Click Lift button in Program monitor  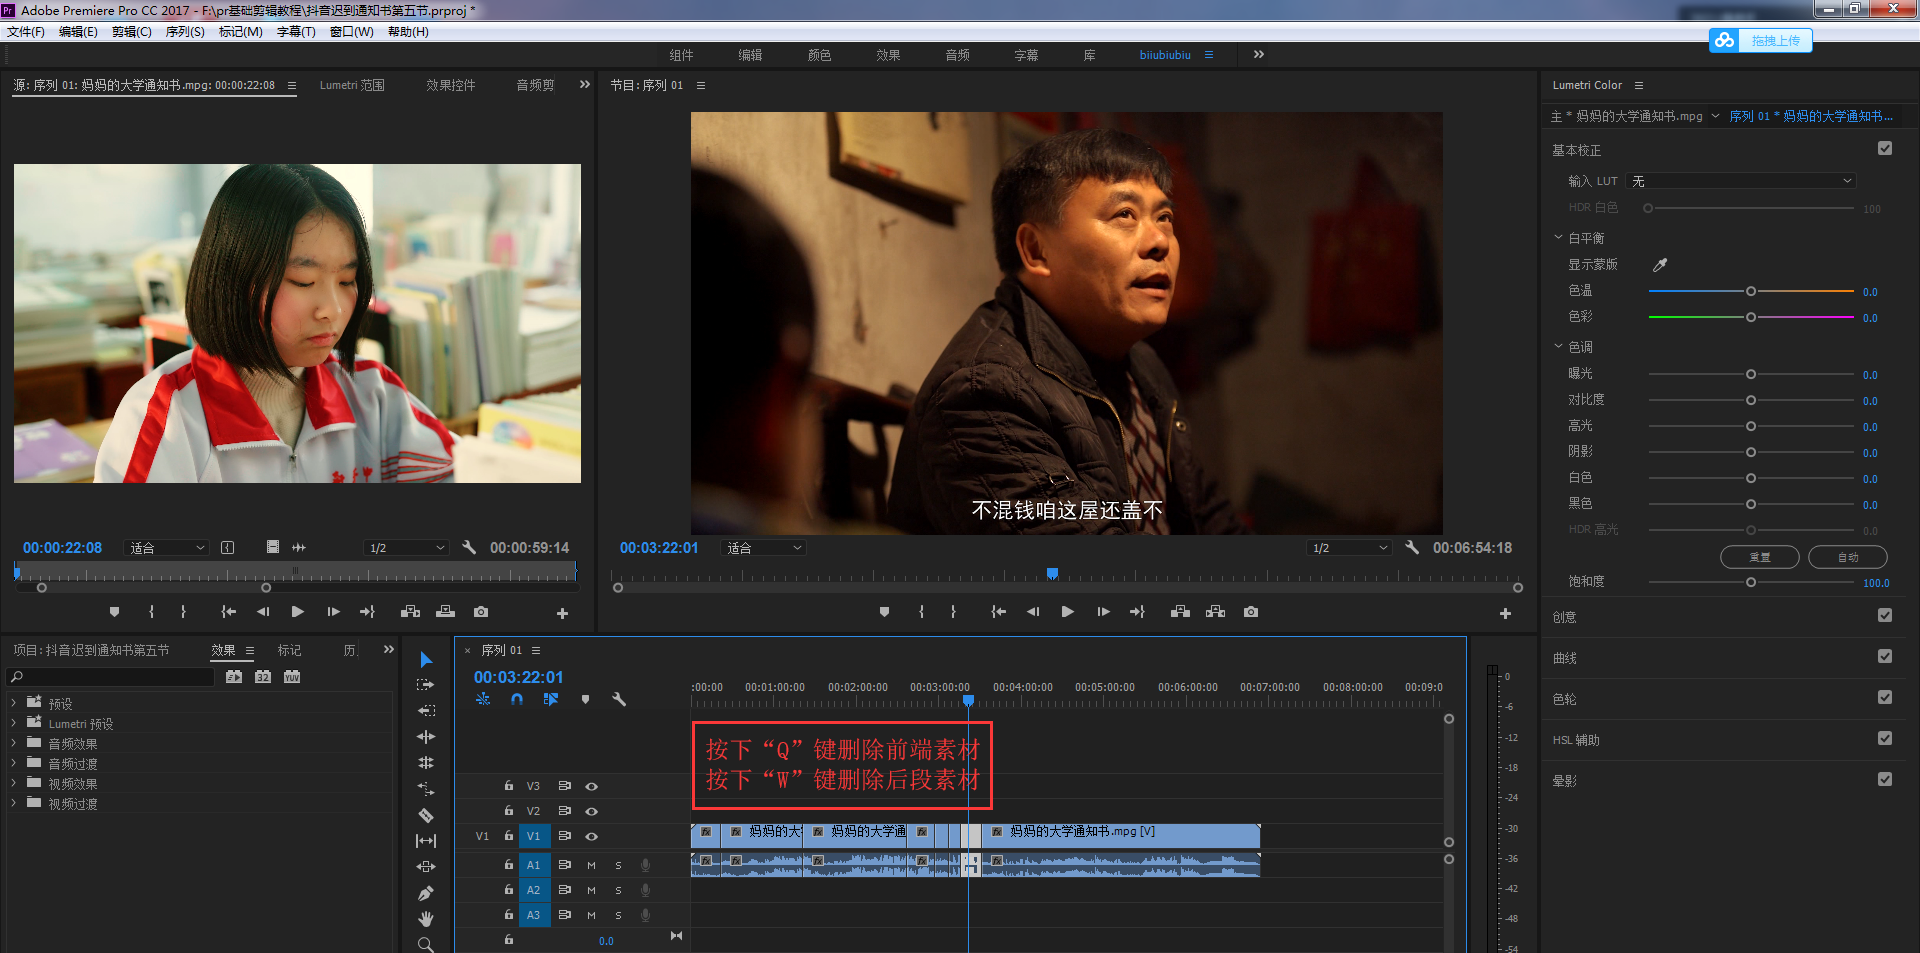click(x=1181, y=612)
